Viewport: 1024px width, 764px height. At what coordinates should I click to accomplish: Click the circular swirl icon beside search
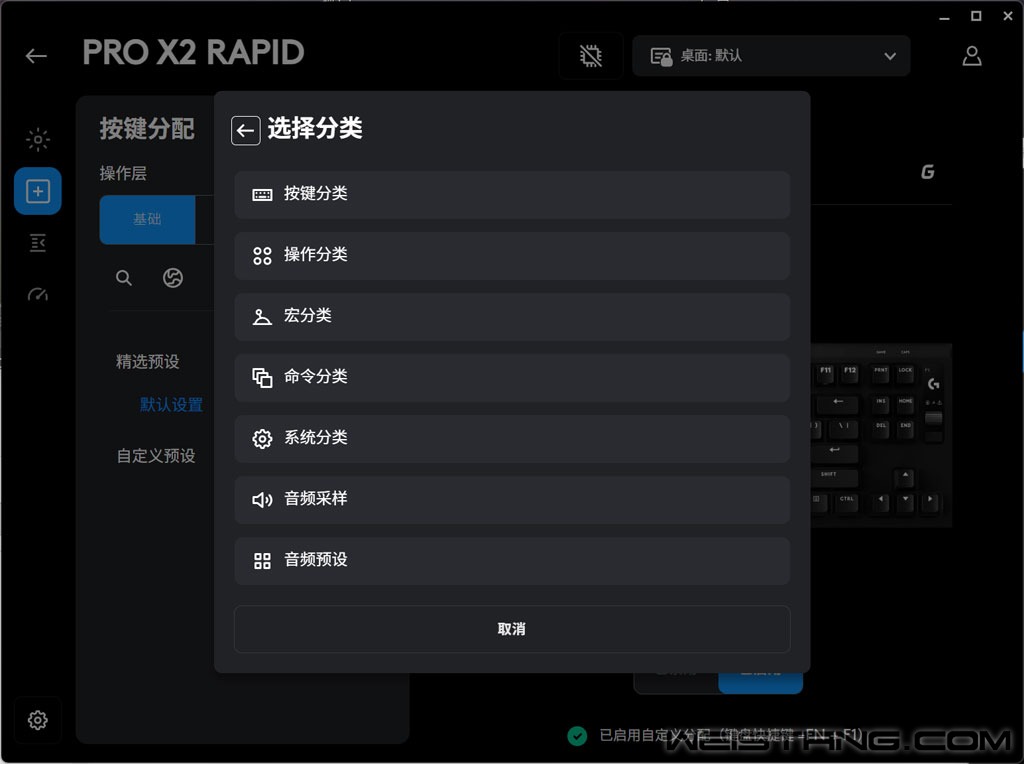173,278
